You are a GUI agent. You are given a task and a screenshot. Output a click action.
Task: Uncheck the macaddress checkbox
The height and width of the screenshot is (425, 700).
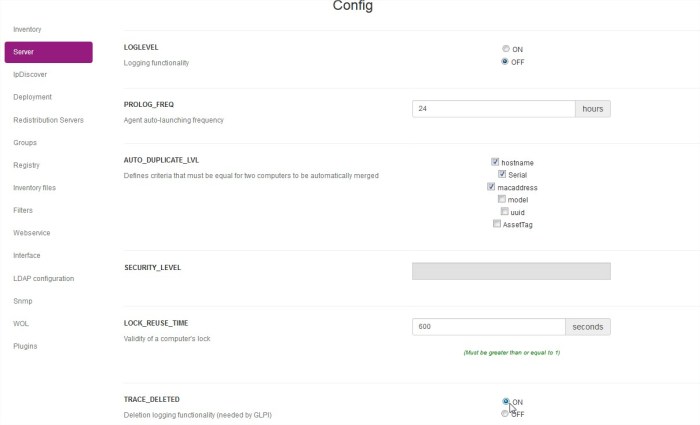[491, 187]
